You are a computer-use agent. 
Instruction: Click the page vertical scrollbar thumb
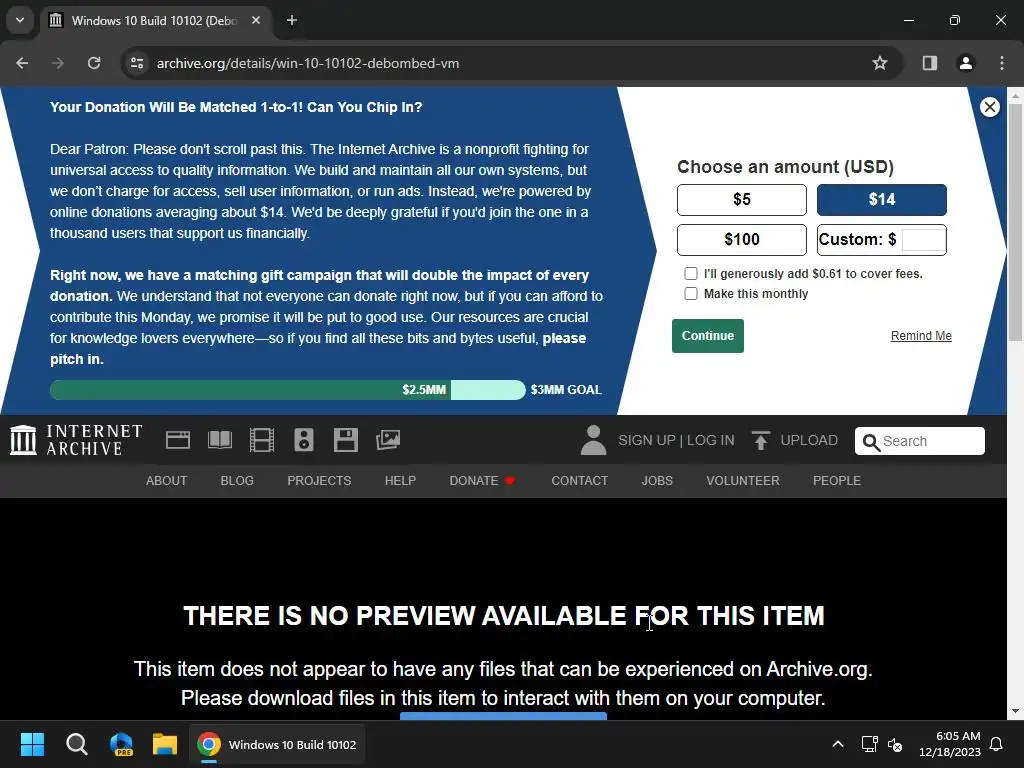coord(1015,222)
